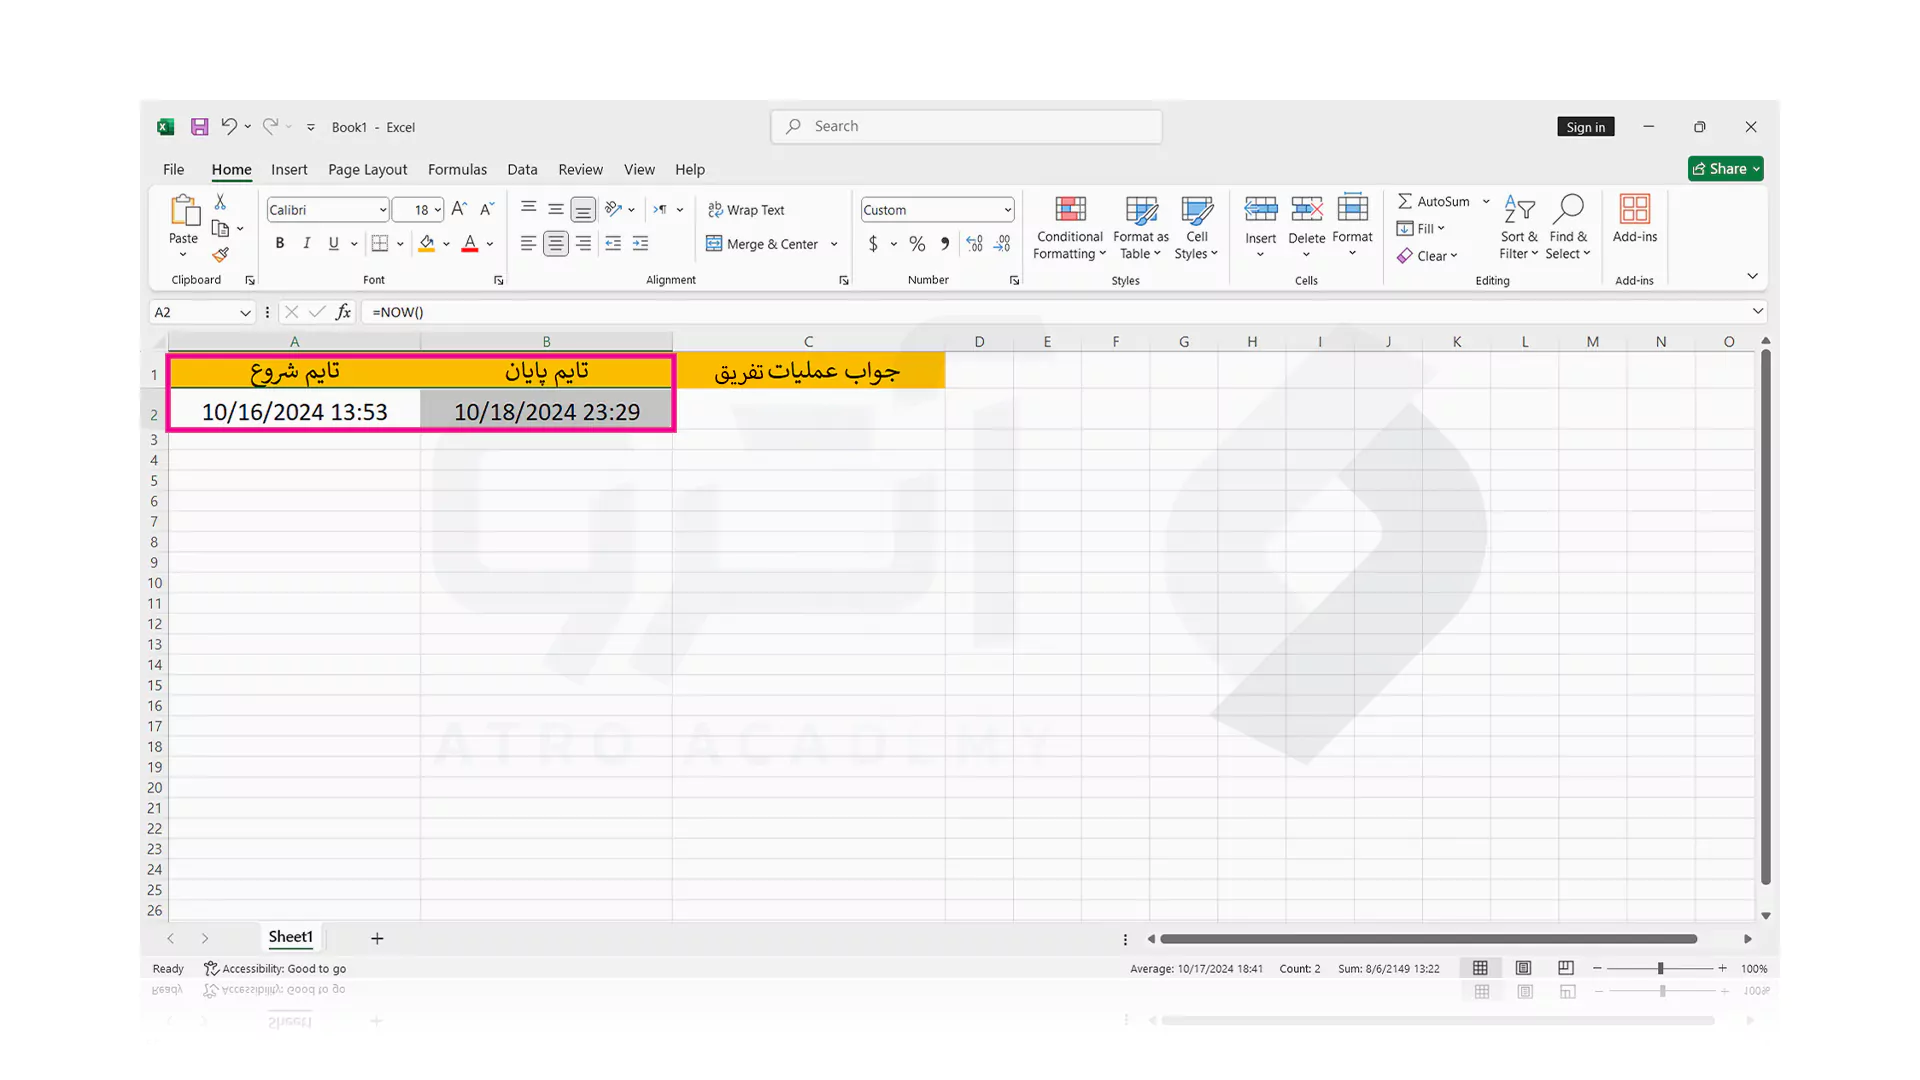Select the Sheet1 tab
The image size is (1920, 1080).
pos(290,937)
